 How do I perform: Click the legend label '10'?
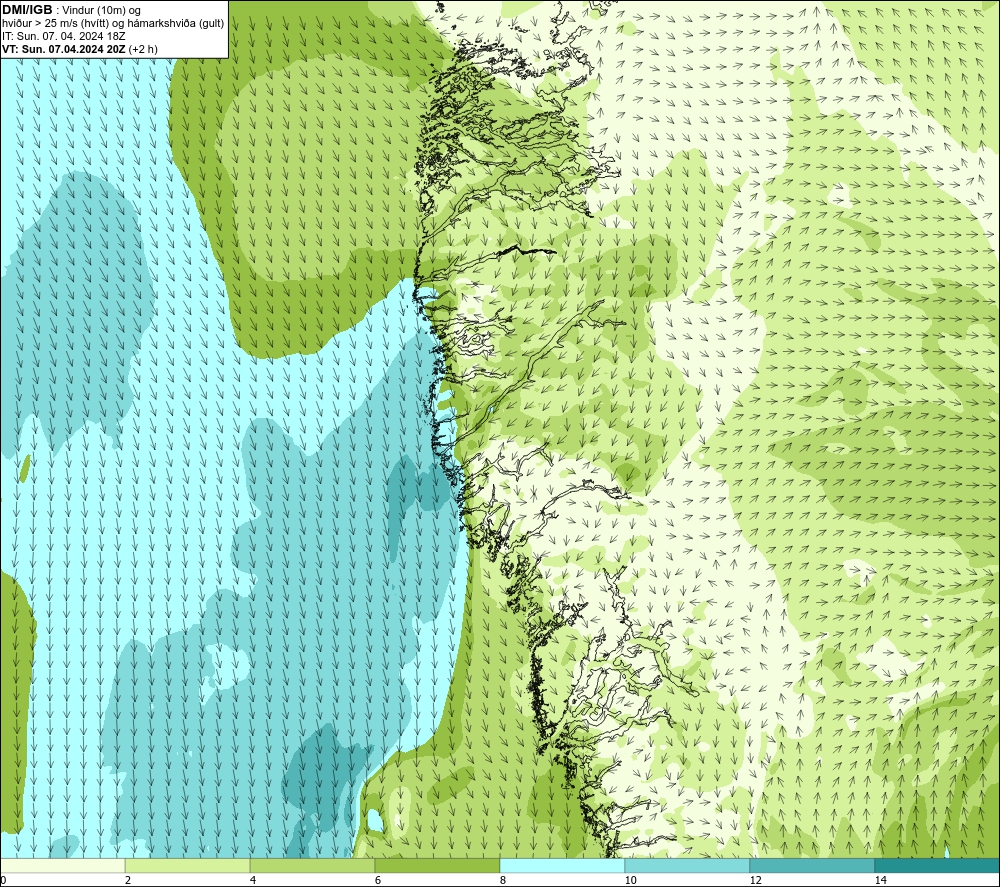click(x=630, y=880)
